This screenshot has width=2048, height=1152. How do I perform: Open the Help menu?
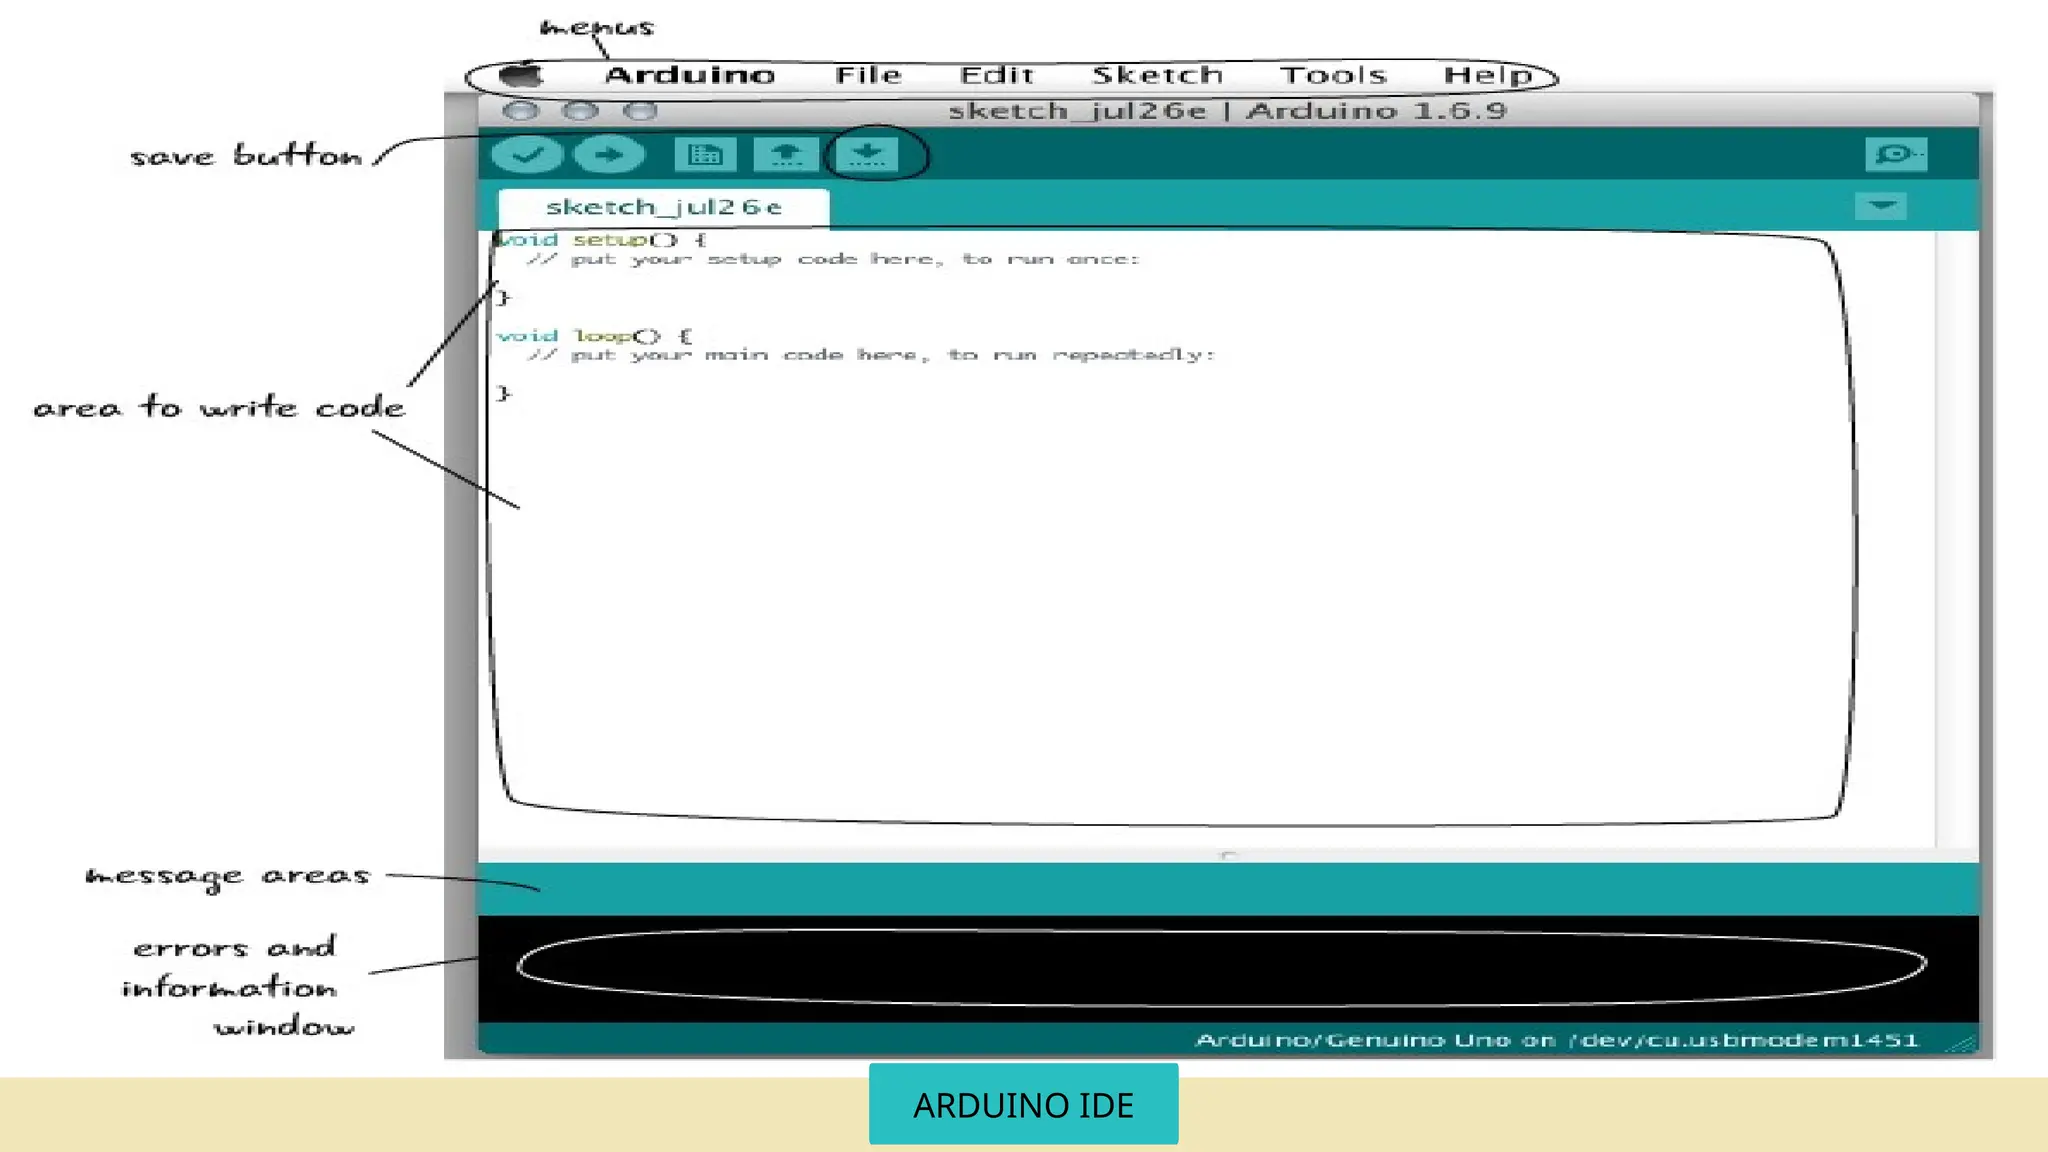click(1488, 75)
